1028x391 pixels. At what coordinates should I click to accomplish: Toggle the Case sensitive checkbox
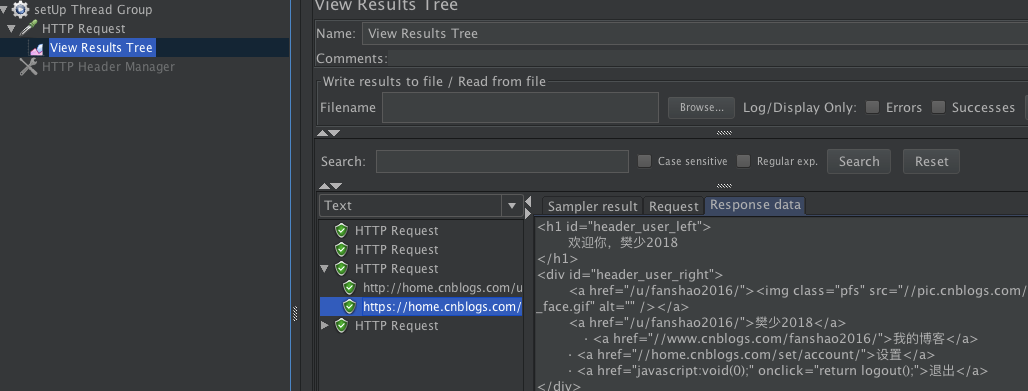(644, 161)
